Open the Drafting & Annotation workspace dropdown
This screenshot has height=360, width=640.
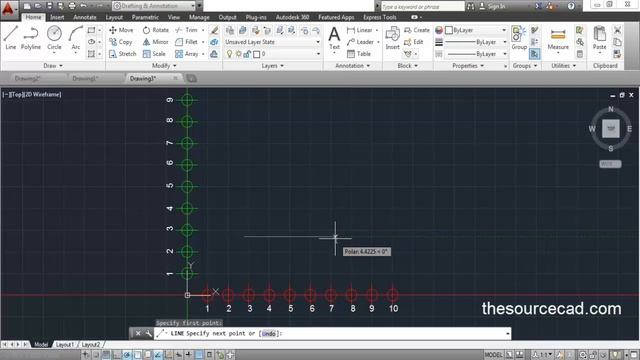154,6
